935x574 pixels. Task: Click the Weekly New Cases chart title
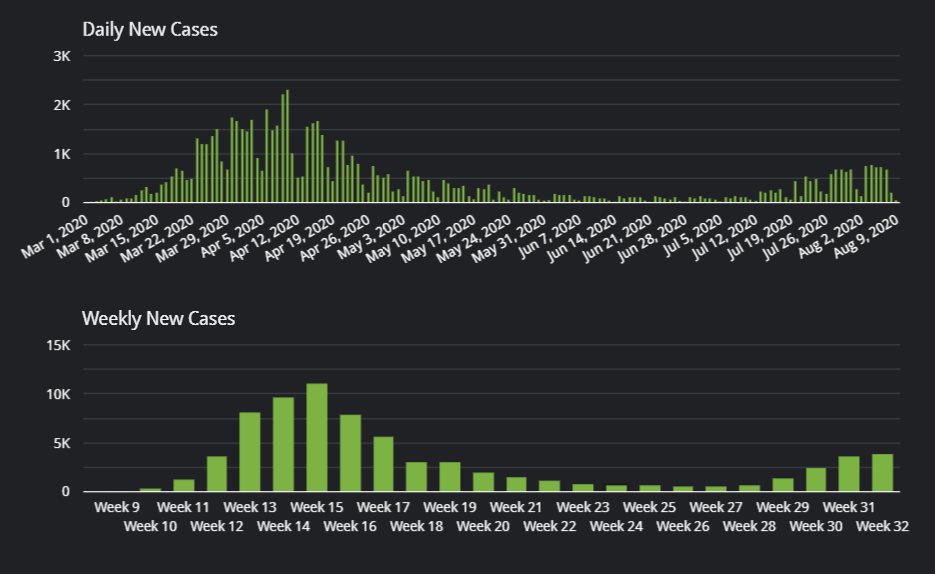[x=158, y=318]
